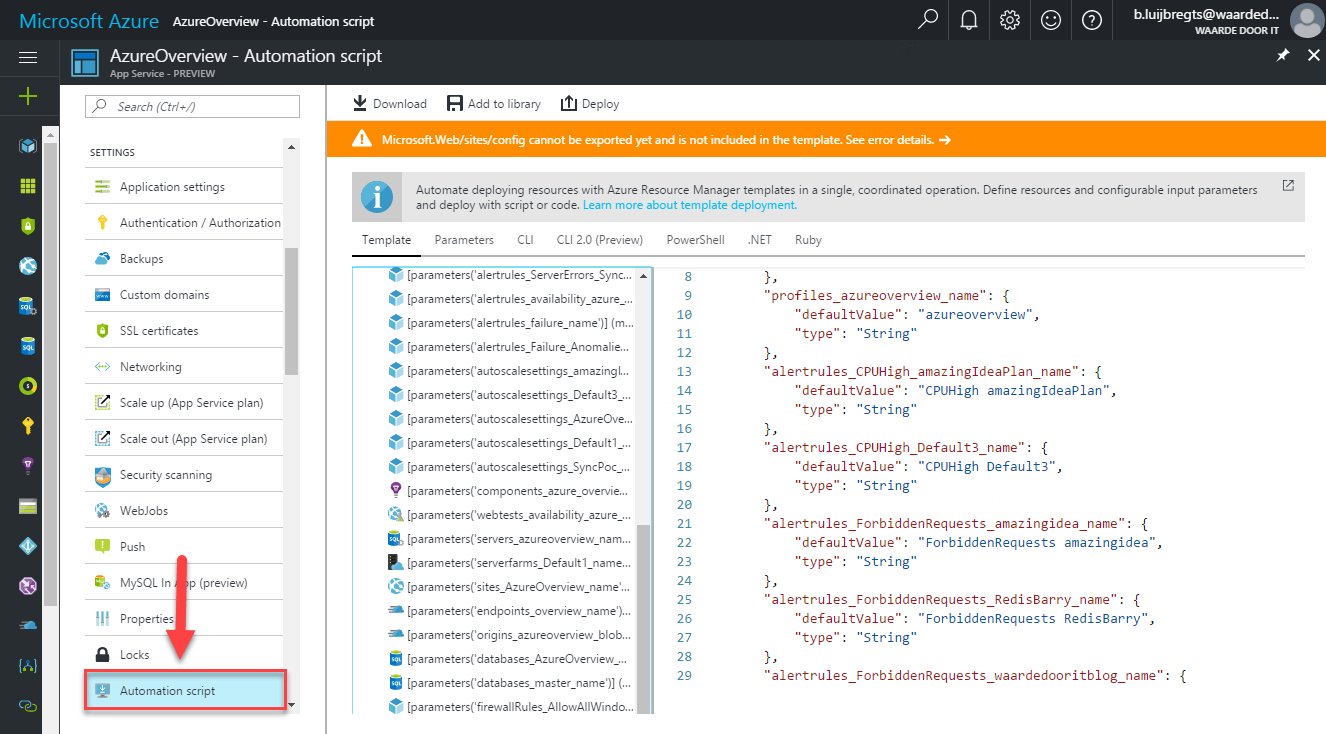Open SSL certificates
The height and width of the screenshot is (734, 1326).
coord(184,331)
